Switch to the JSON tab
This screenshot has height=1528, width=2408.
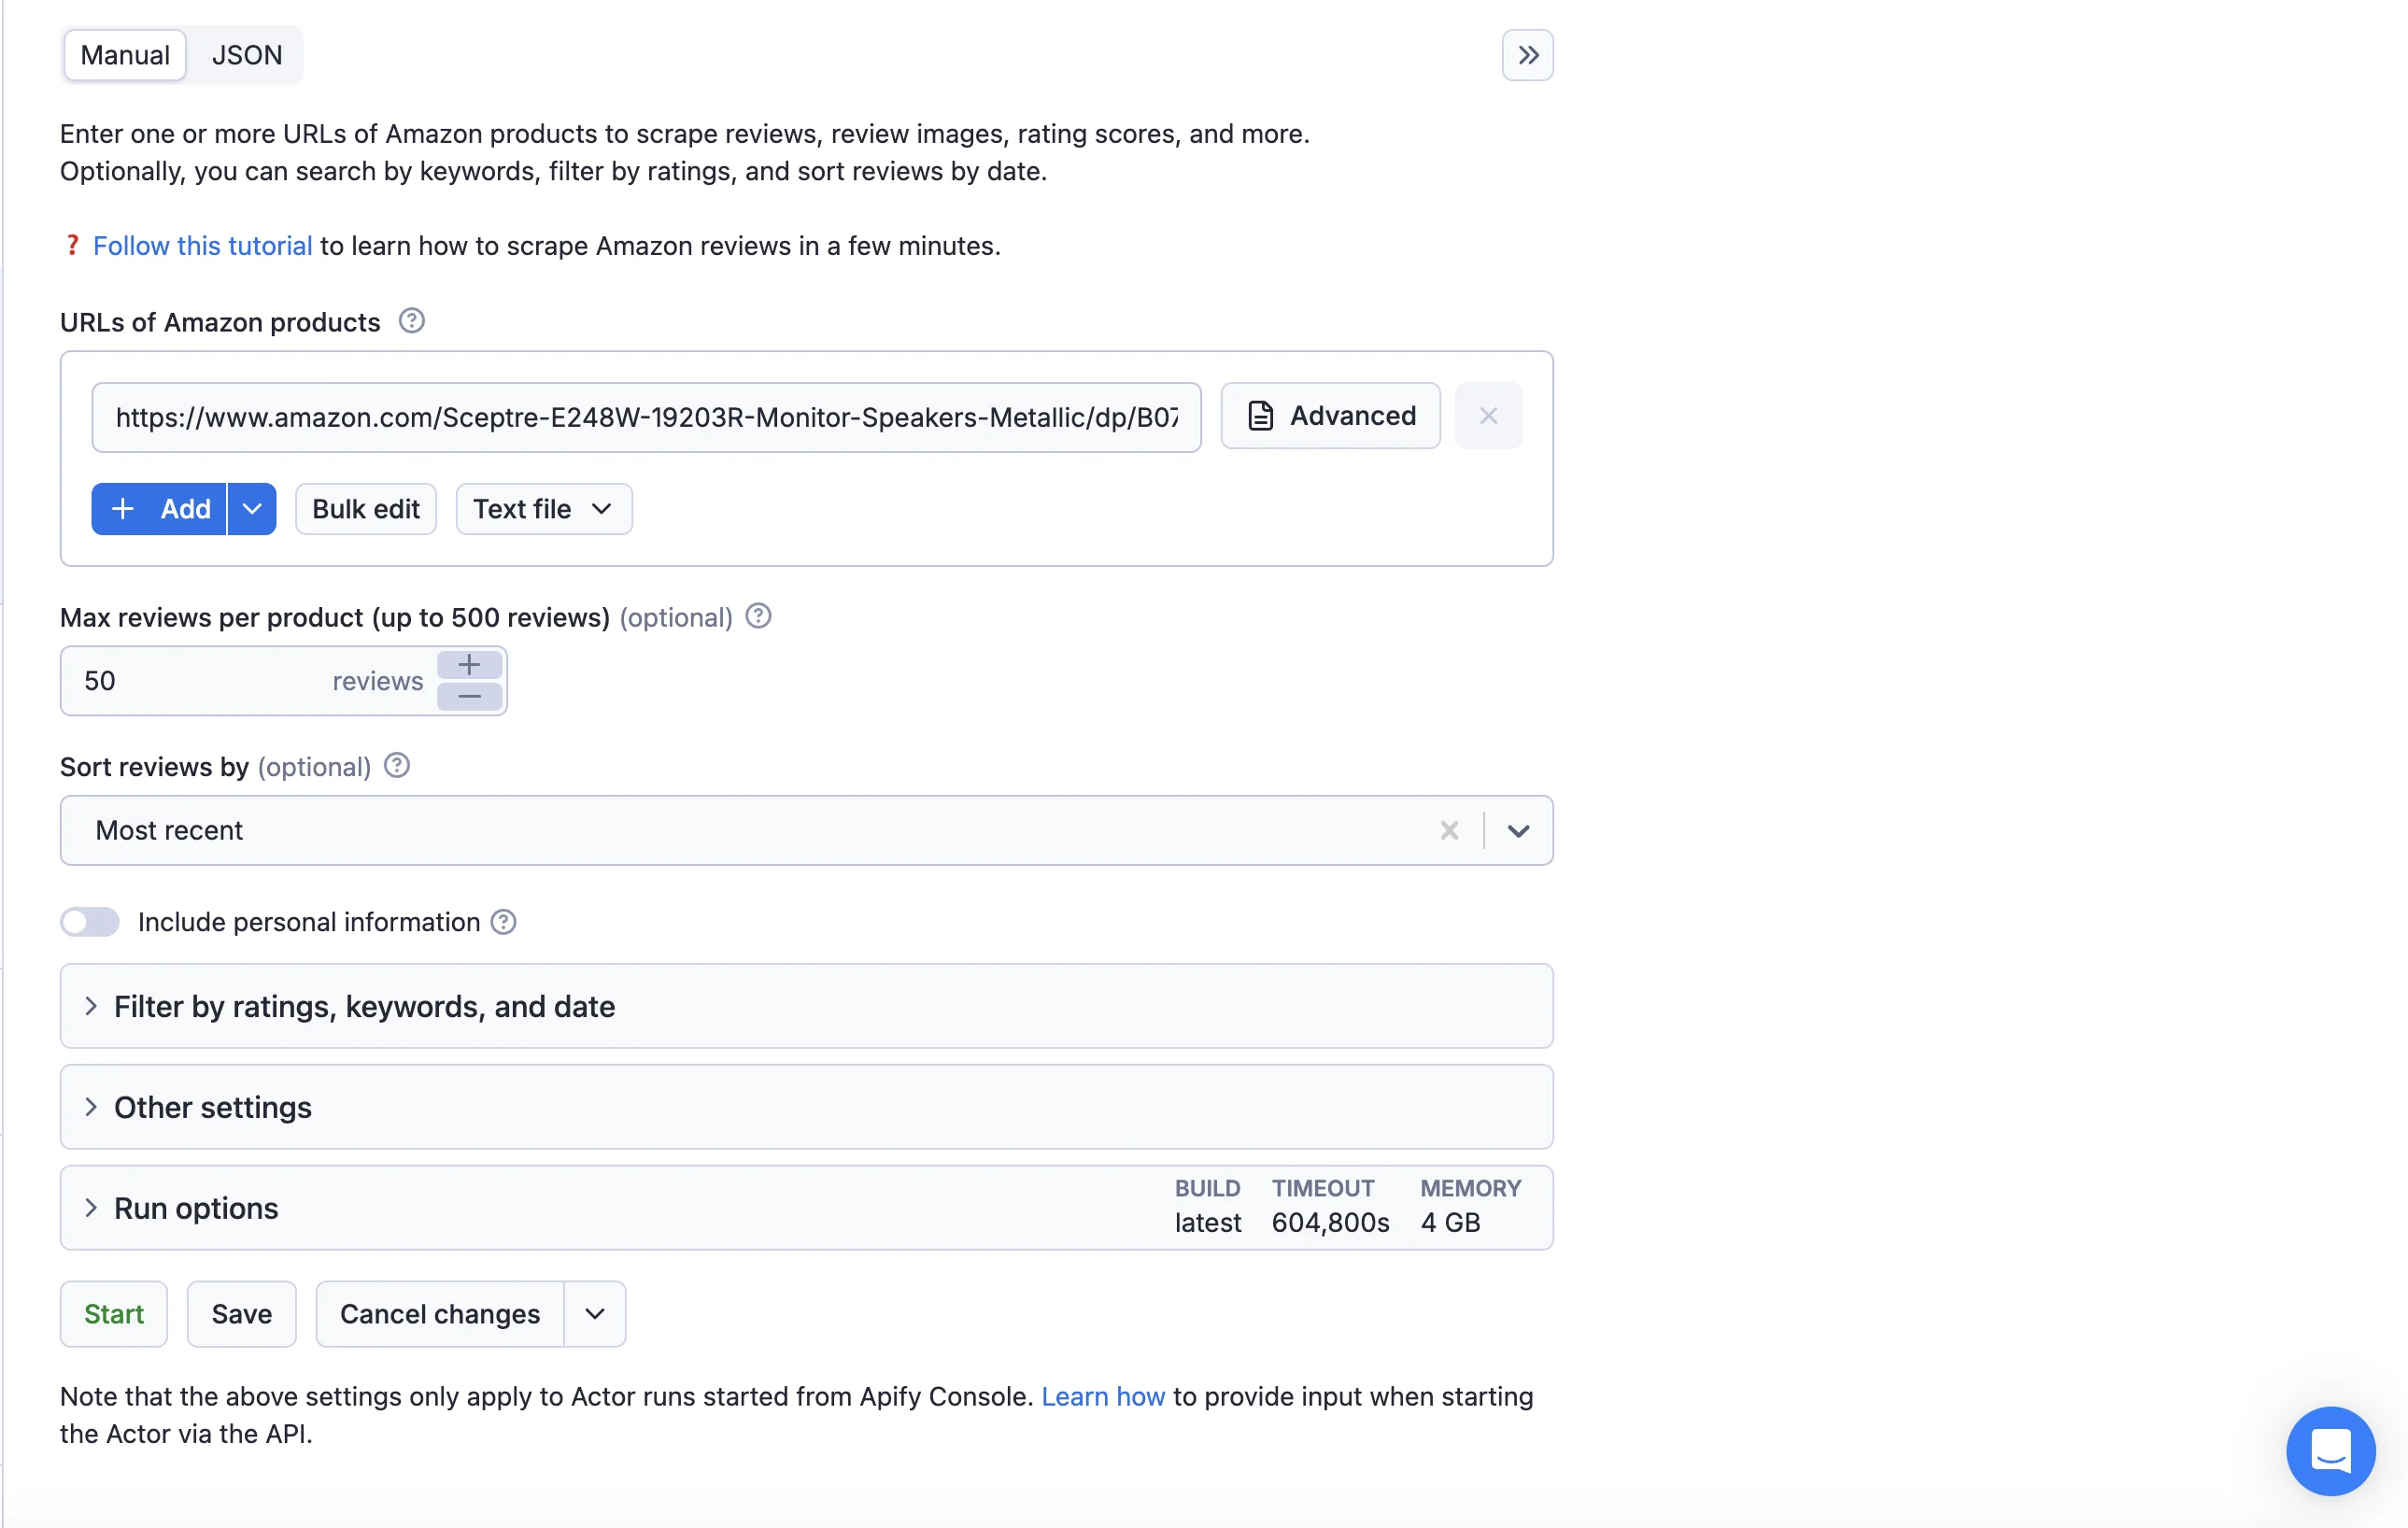pos(246,55)
